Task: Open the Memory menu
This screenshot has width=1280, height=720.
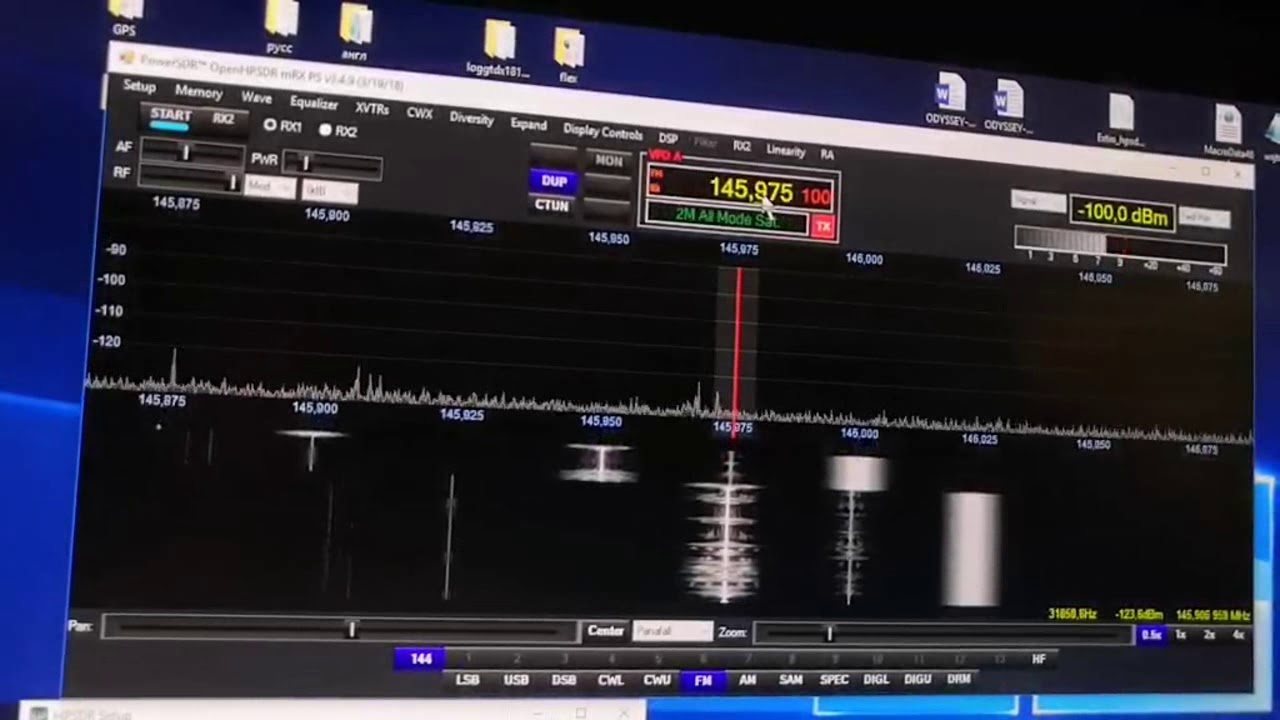Action: click(198, 92)
